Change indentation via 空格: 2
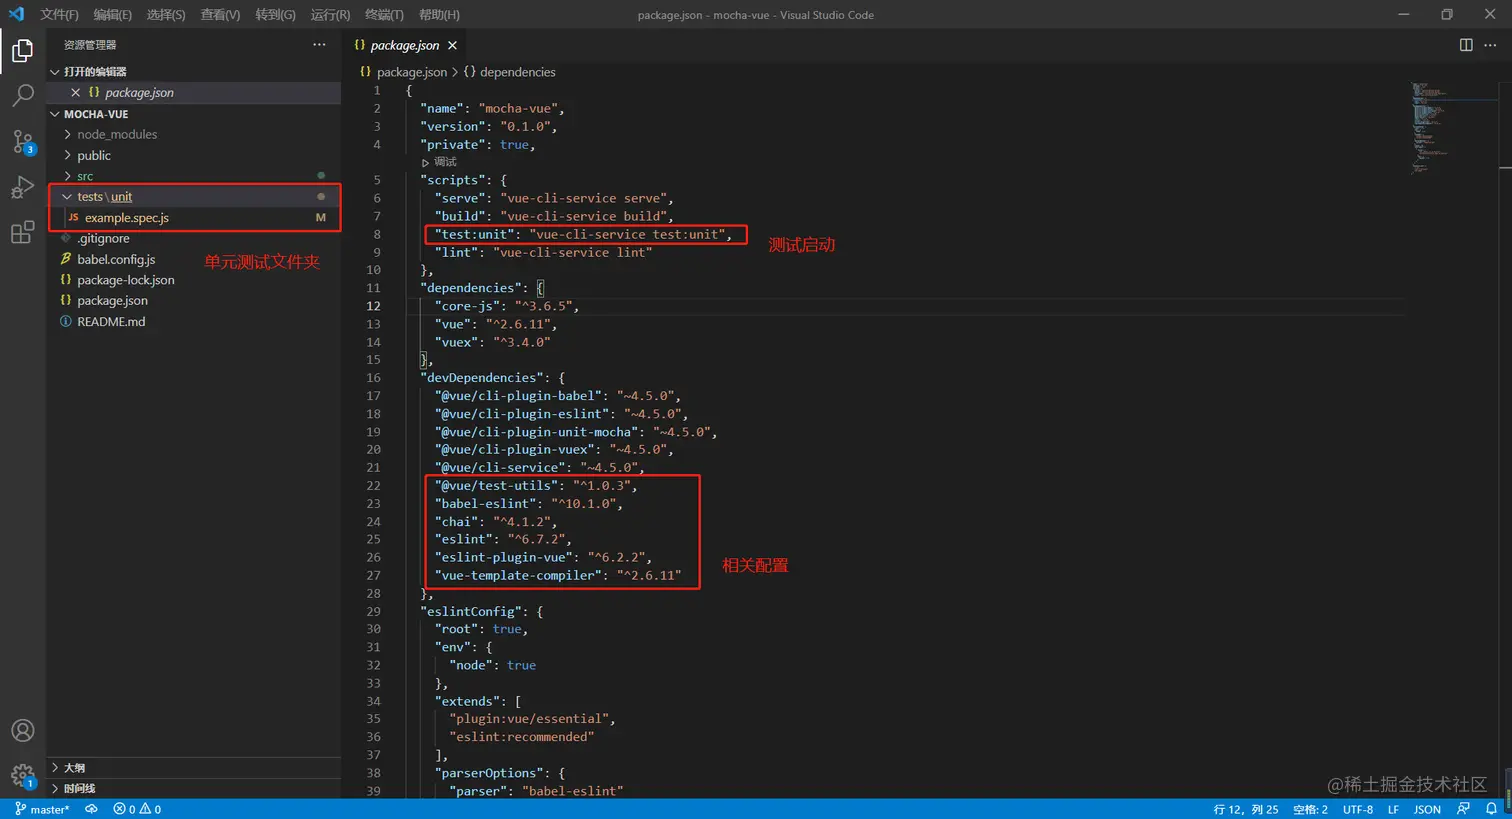1512x819 pixels. click(x=1310, y=809)
